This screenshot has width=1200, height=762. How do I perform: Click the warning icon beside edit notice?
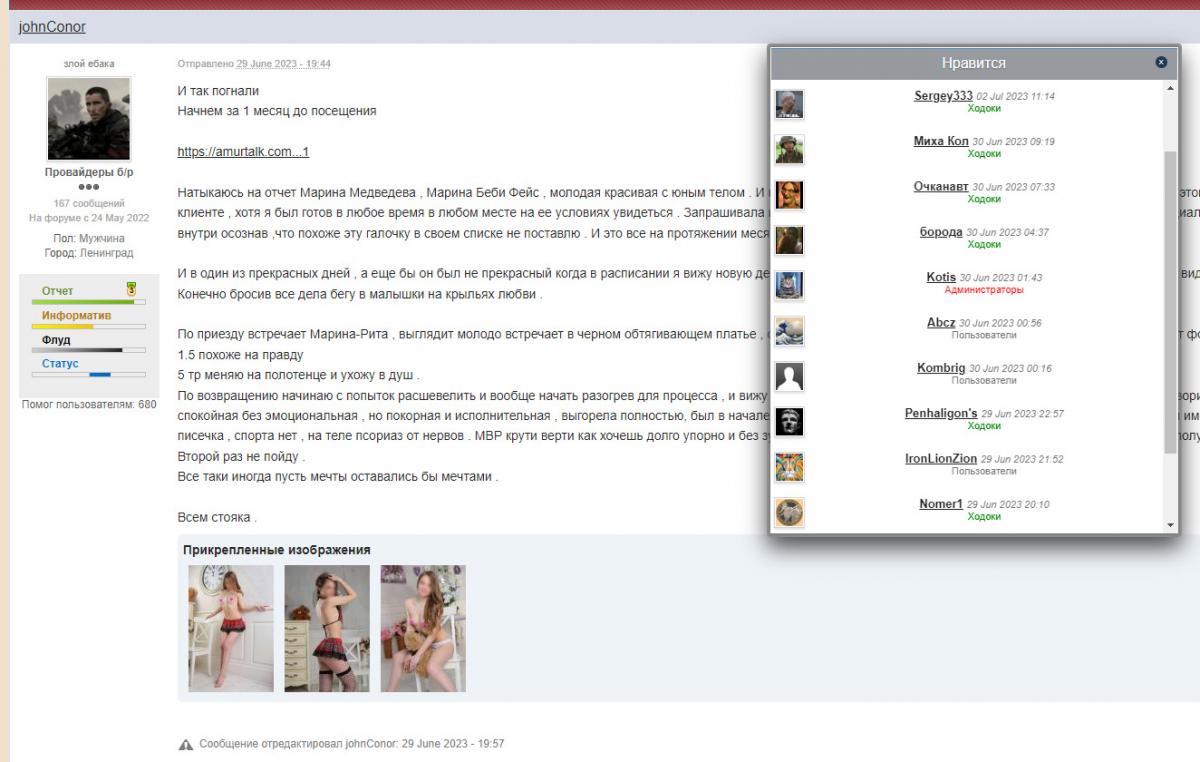185,745
